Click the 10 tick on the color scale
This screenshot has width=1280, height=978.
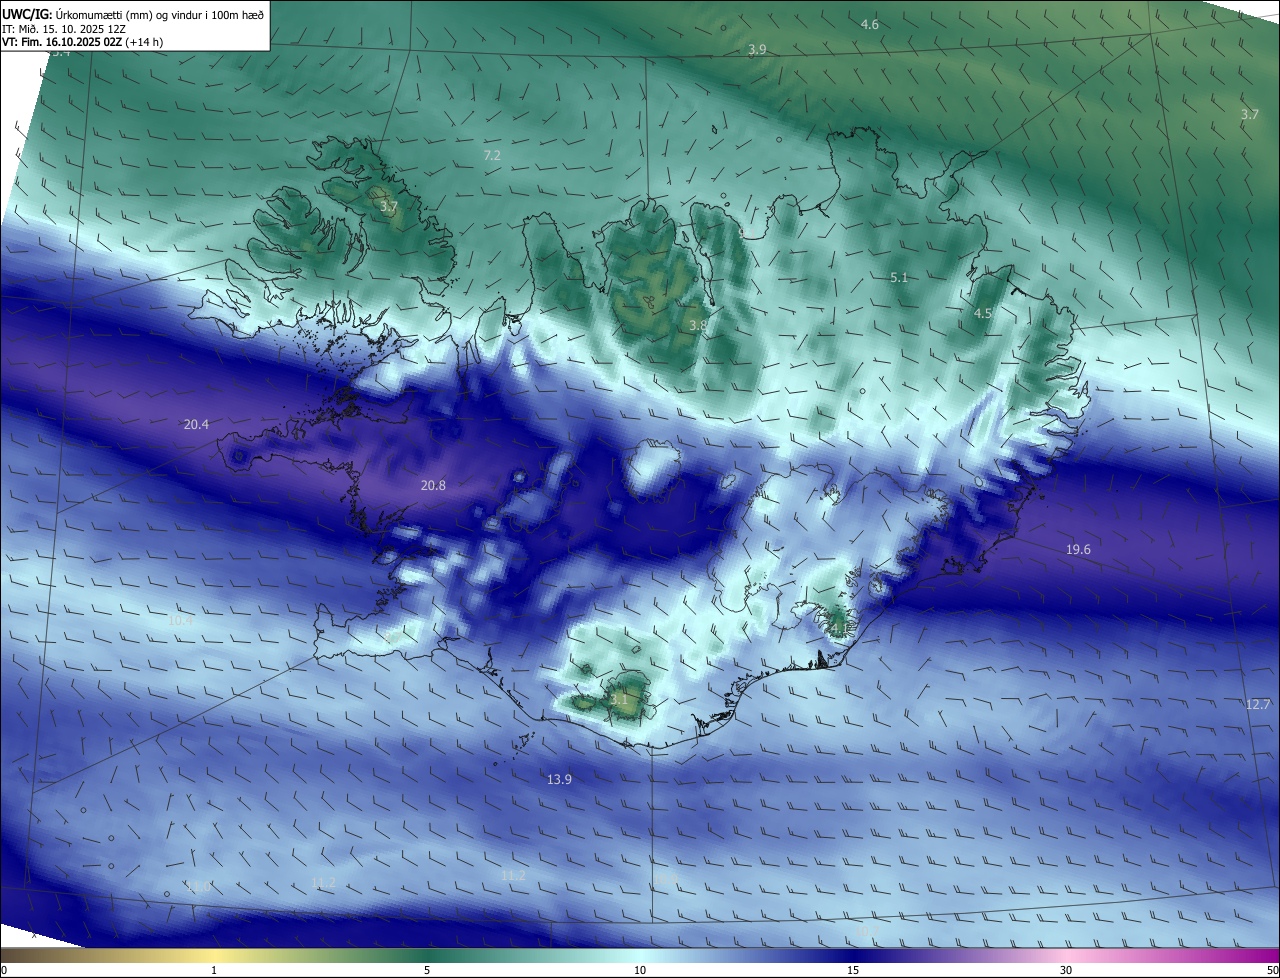640,970
